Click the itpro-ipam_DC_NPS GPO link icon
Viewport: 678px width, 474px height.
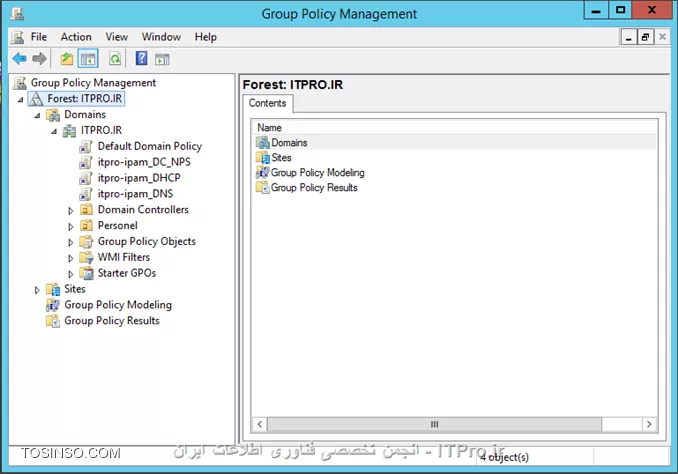click(x=86, y=163)
